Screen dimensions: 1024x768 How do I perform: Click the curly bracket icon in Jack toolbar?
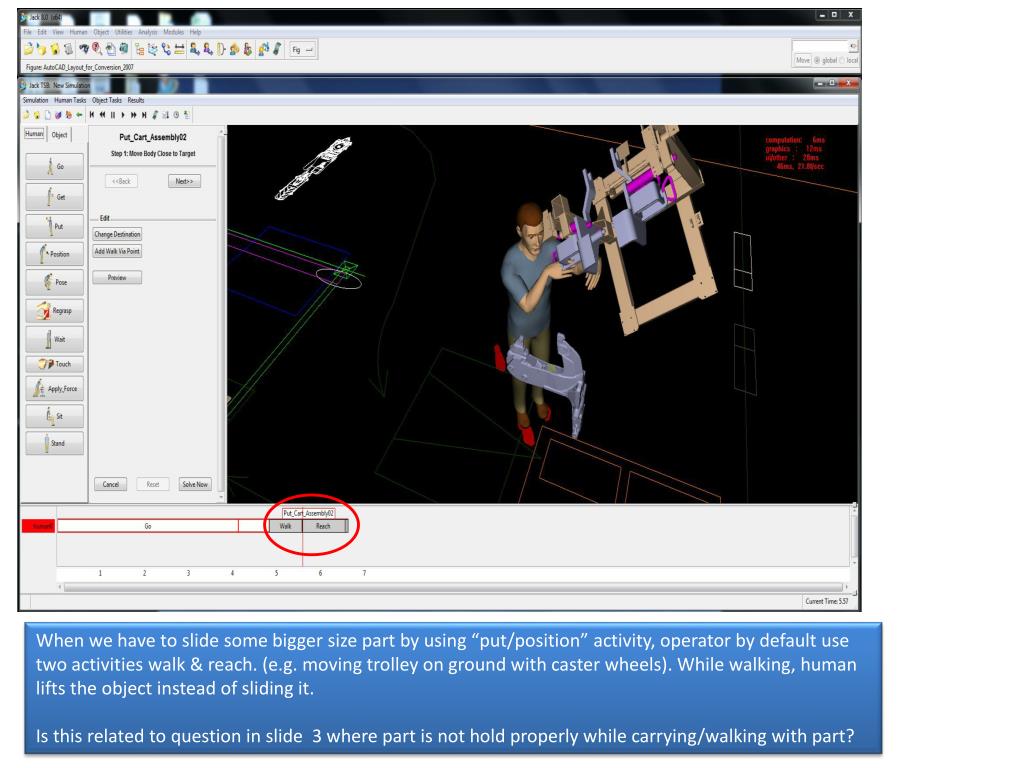(221, 49)
